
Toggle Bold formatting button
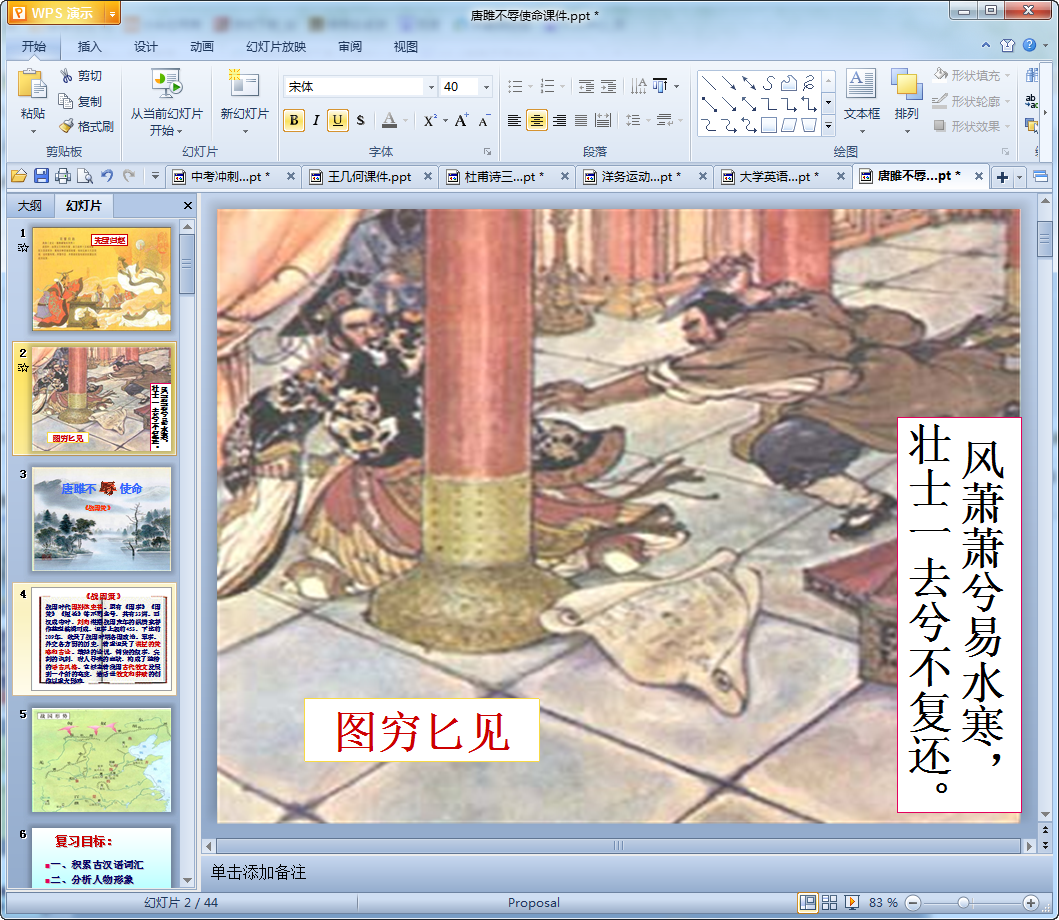(294, 120)
